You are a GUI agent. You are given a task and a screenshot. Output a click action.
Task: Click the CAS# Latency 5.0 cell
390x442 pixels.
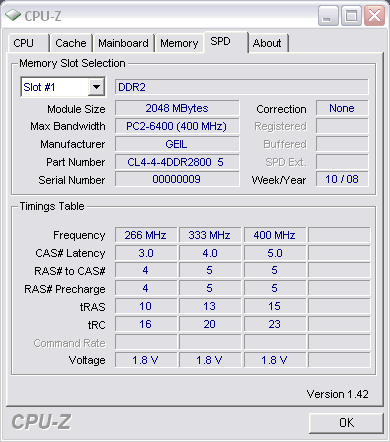click(x=275, y=253)
